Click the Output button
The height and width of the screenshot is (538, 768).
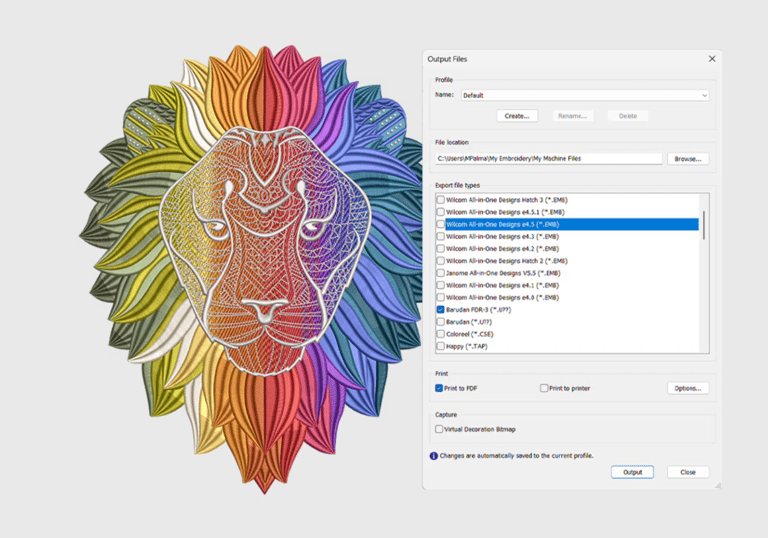tap(632, 472)
